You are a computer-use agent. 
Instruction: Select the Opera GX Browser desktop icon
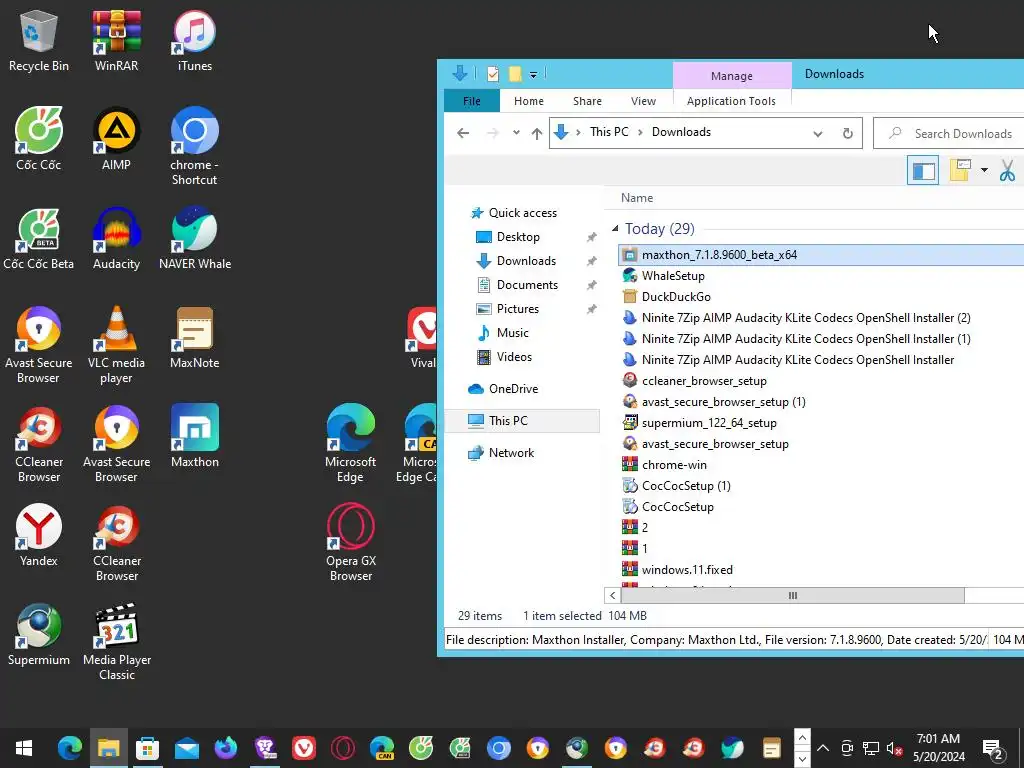pos(351,542)
